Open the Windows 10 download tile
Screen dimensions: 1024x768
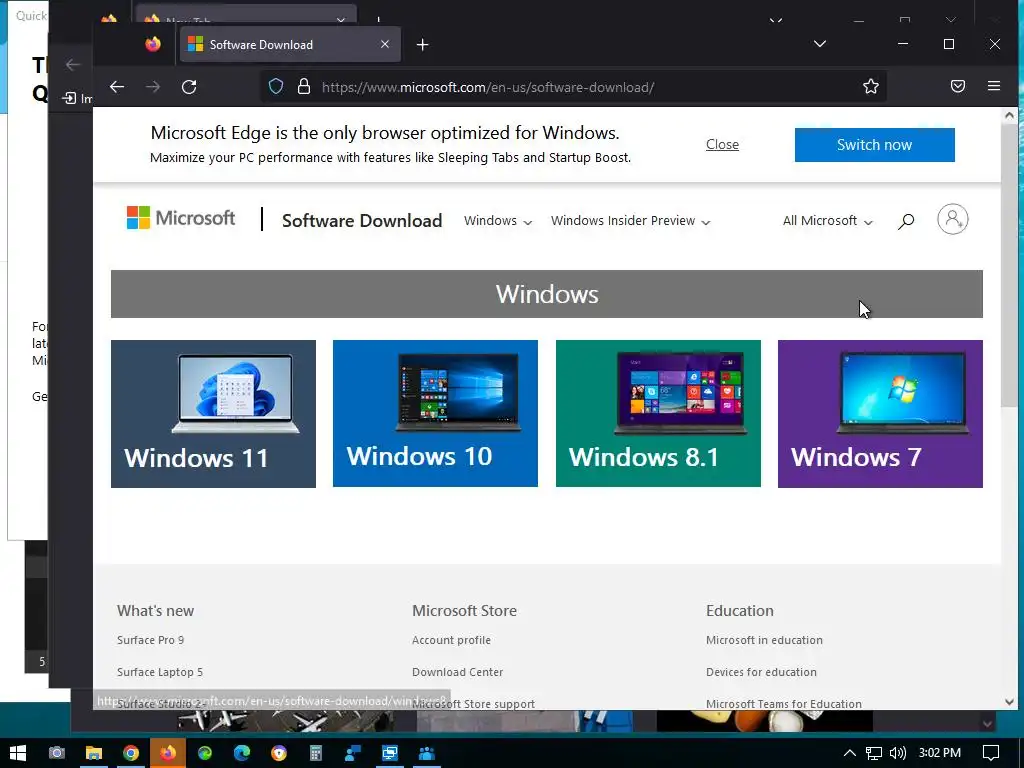coord(436,413)
